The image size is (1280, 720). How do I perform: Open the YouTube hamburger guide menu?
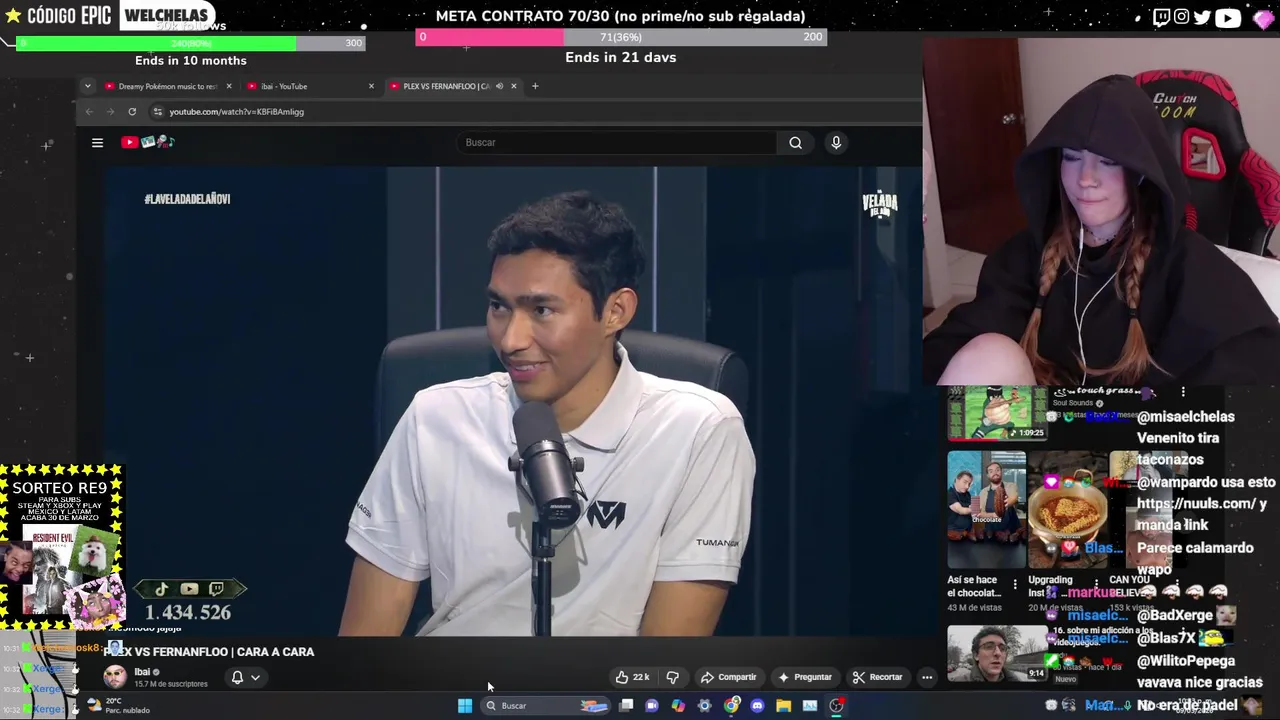coord(97,142)
